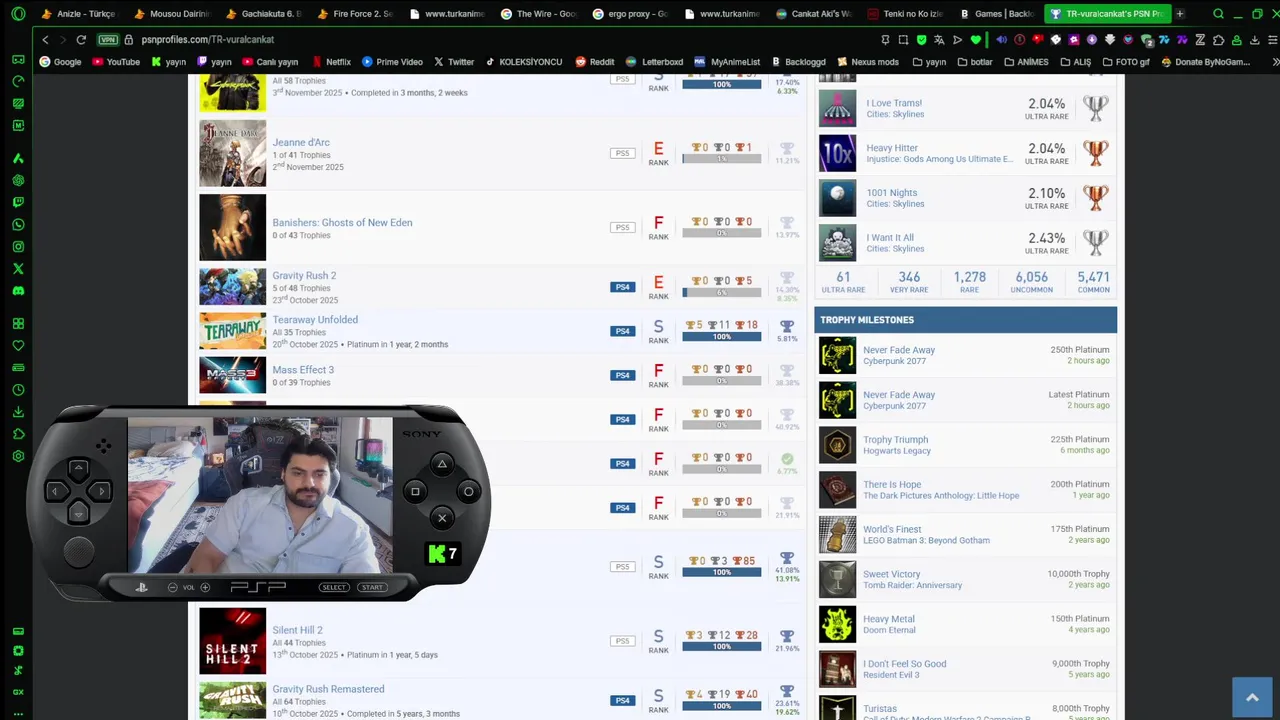Open the Reddit bookmark

[594, 62]
